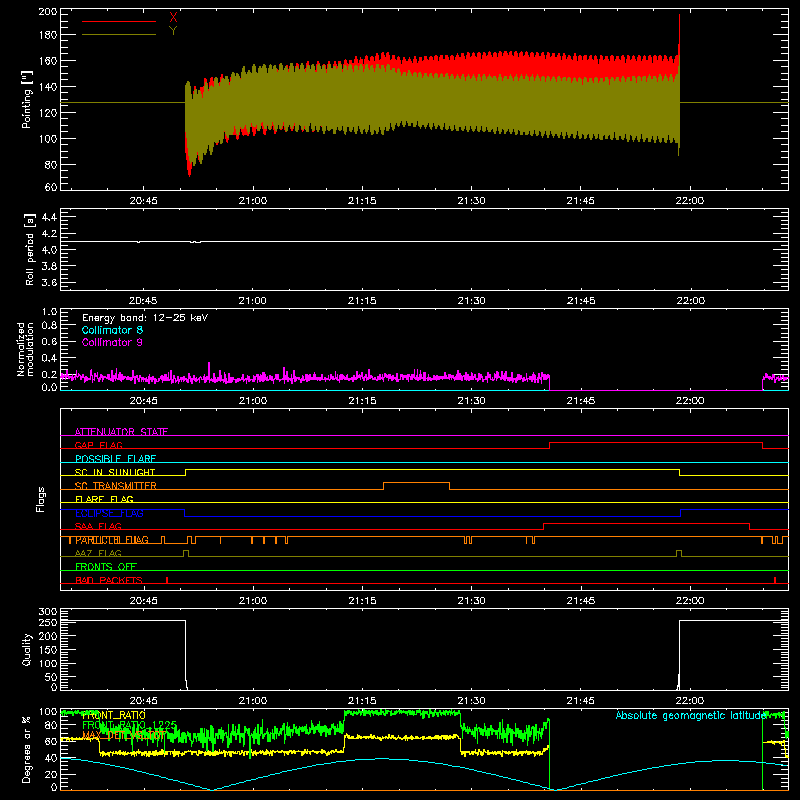Click the 250 value on the Quality axis
Viewport: 800px width, 800px height.
point(48,623)
